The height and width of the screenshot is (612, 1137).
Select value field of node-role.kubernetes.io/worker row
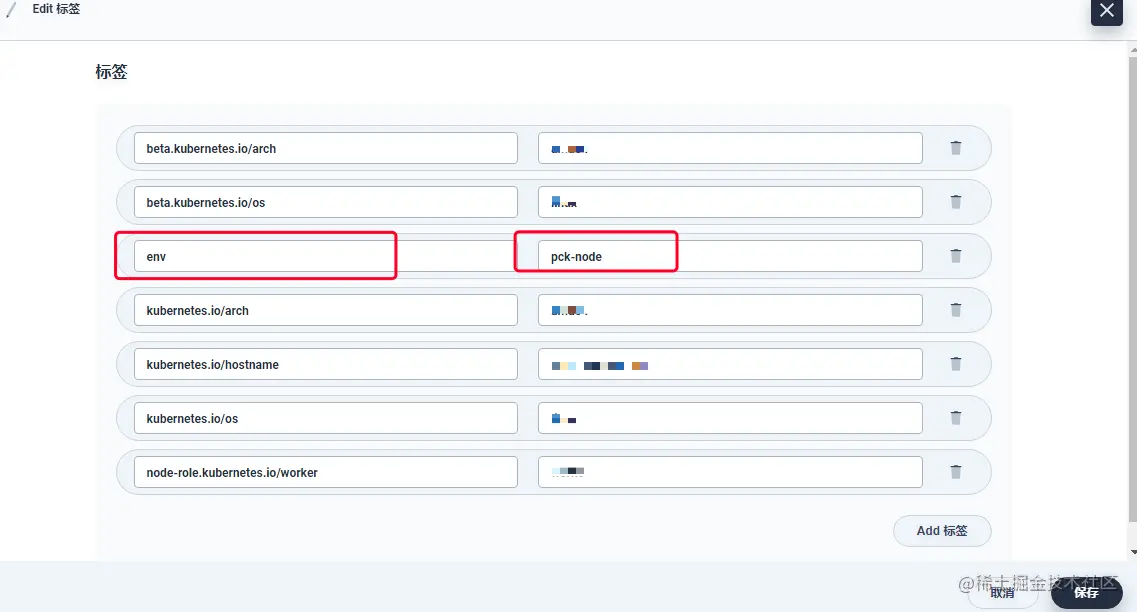click(730, 472)
